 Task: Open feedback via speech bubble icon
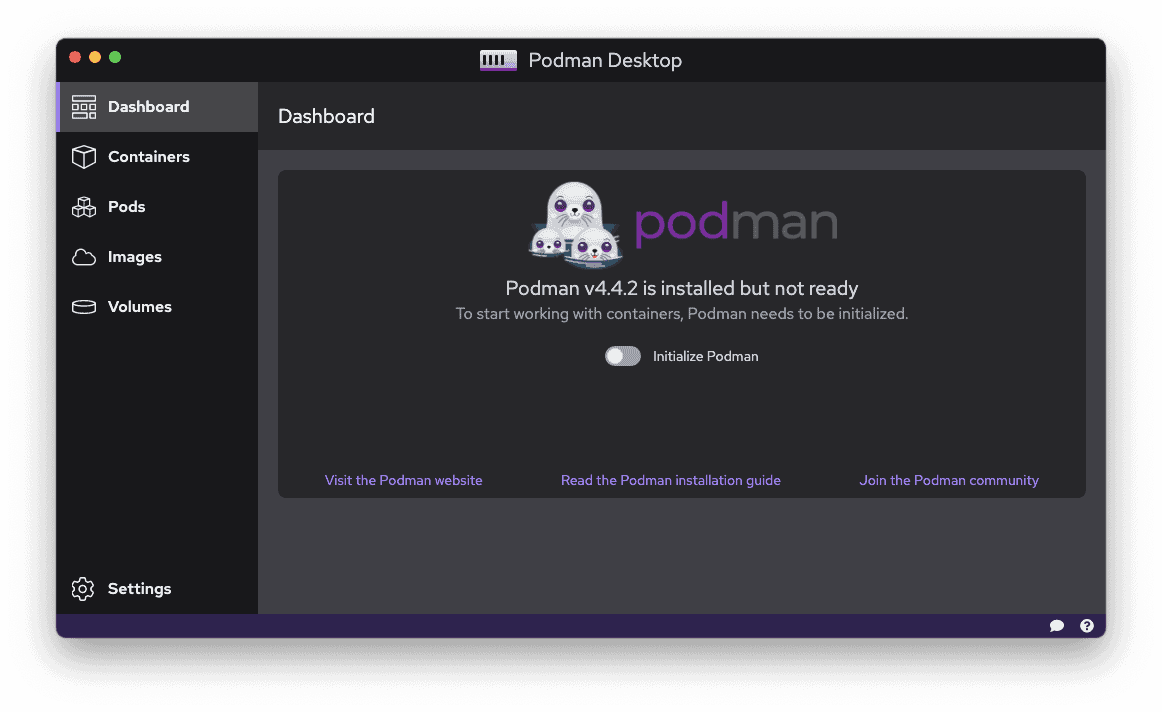pyautogui.click(x=1057, y=626)
